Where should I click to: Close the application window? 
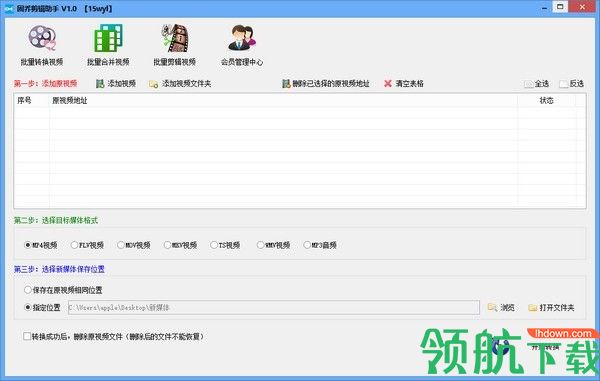[x=582, y=7]
